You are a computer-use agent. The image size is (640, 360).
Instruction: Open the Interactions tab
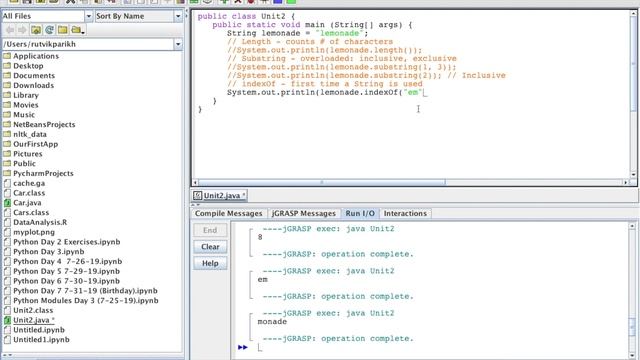pyautogui.click(x=405, y=213)
